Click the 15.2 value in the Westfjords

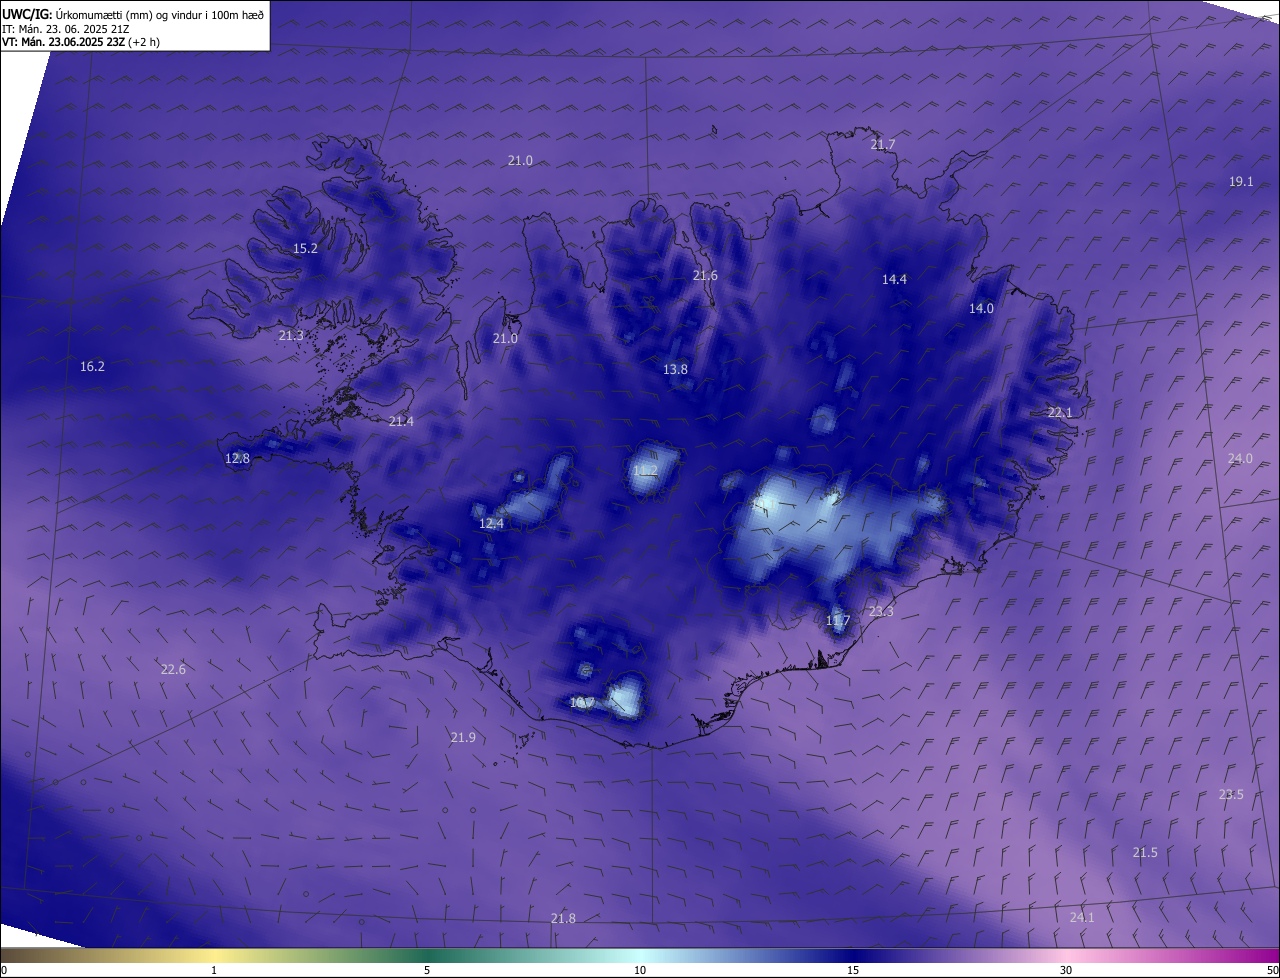click(305, 249)
